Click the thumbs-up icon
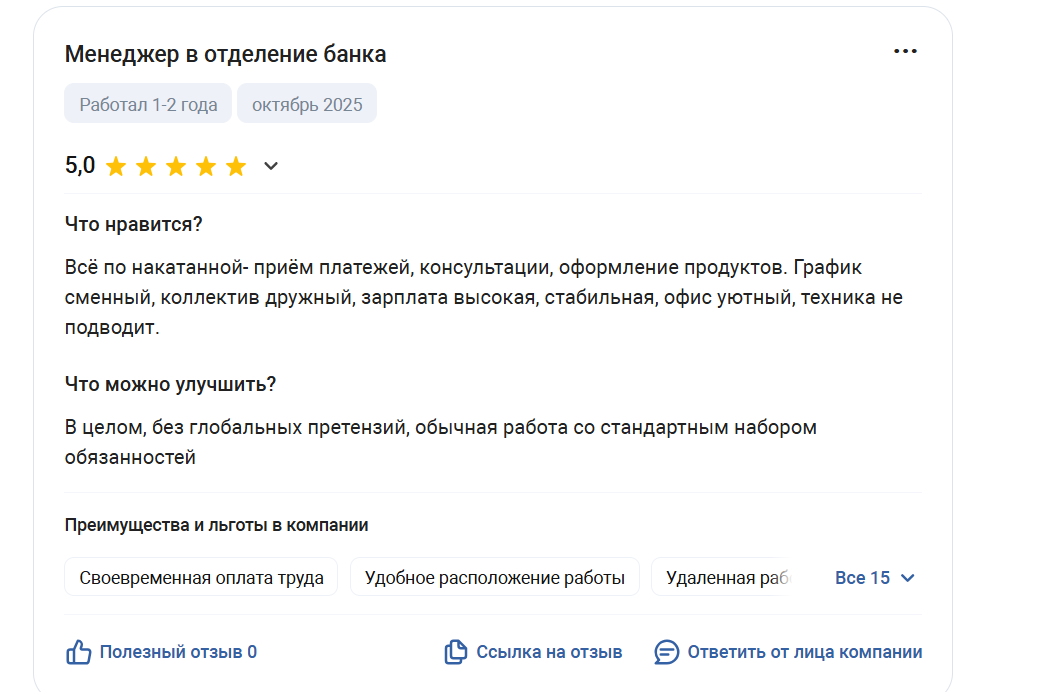The height and width of the screenshot is (692, 1054). [x=78, y=653]
